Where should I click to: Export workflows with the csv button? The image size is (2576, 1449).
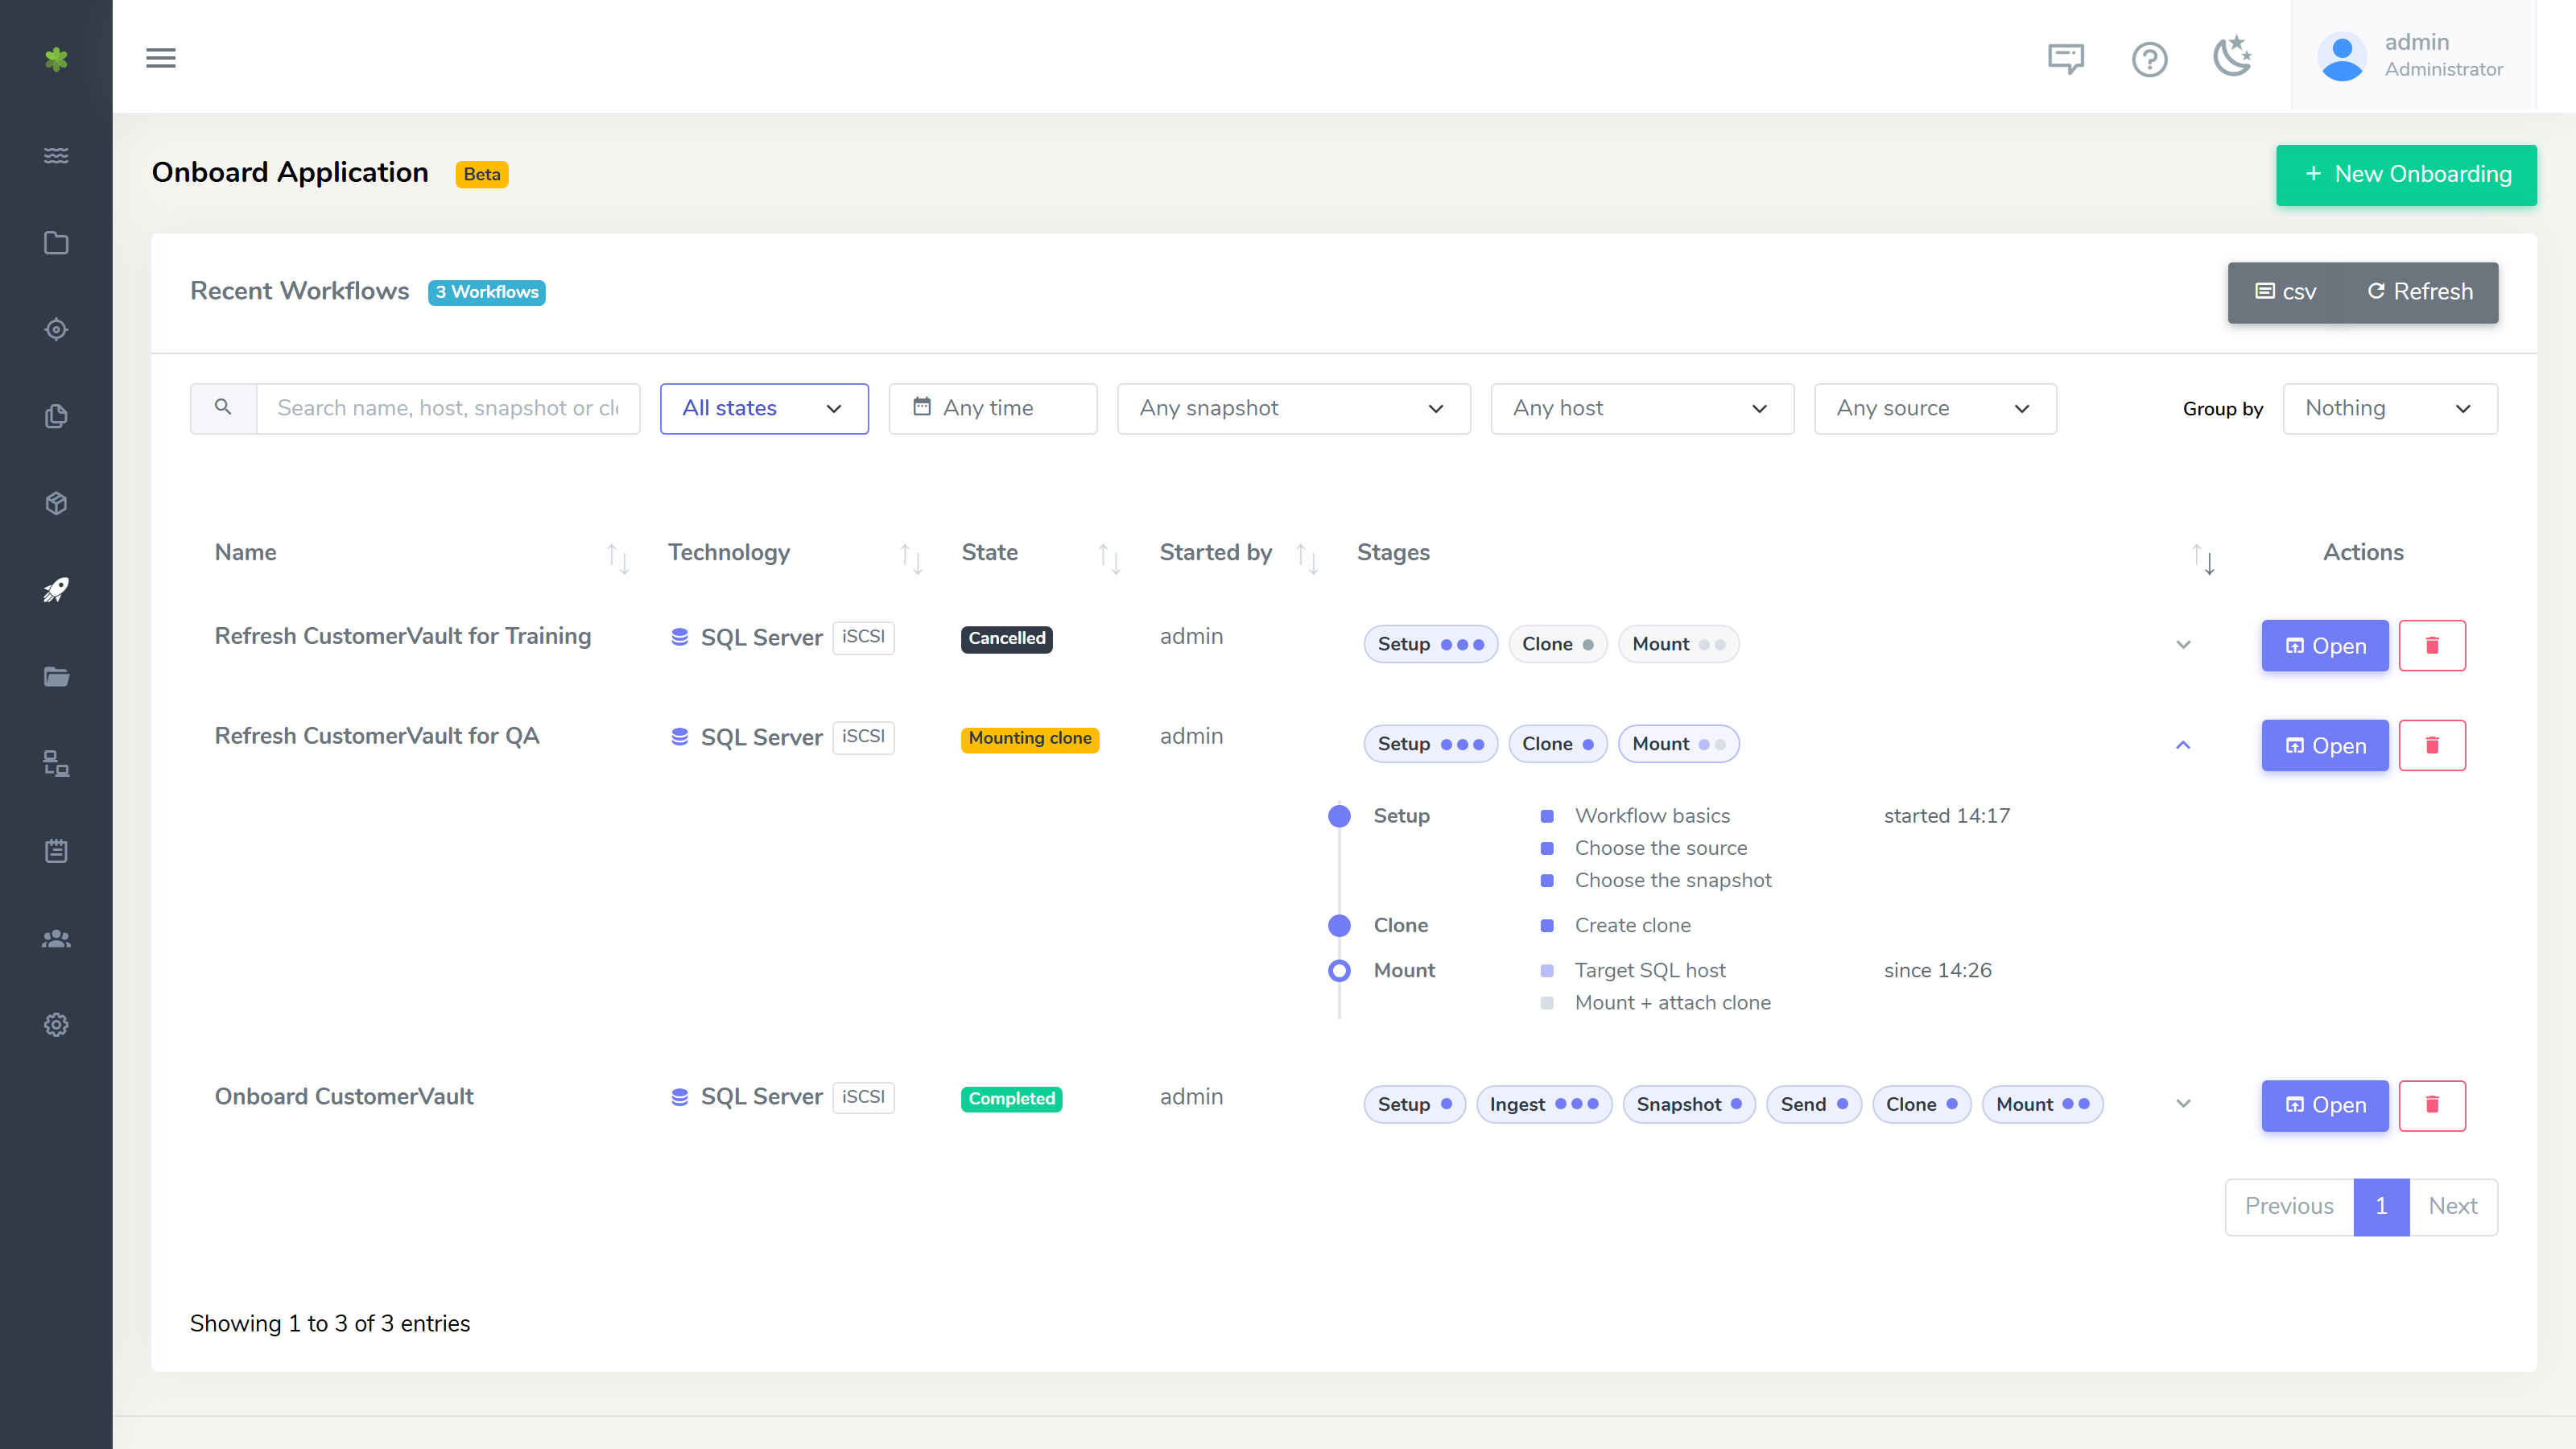[x=2286, y=292]
